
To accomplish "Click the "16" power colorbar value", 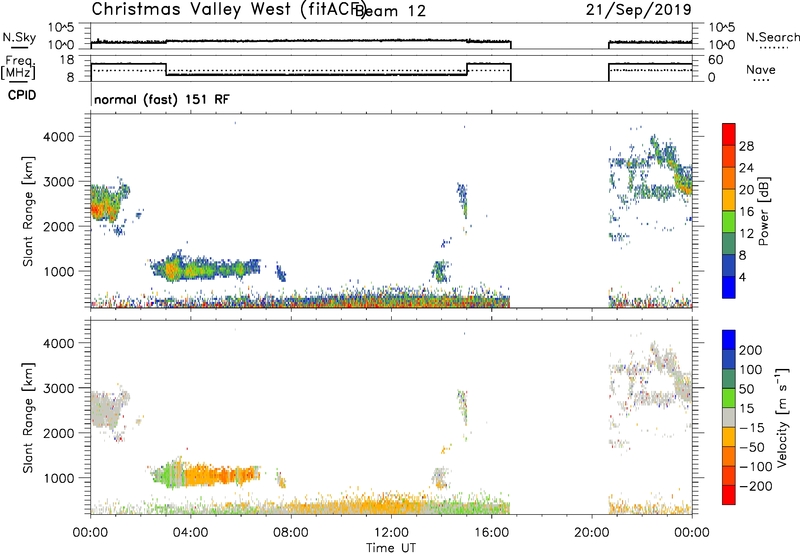I will (x=746, y=212).
